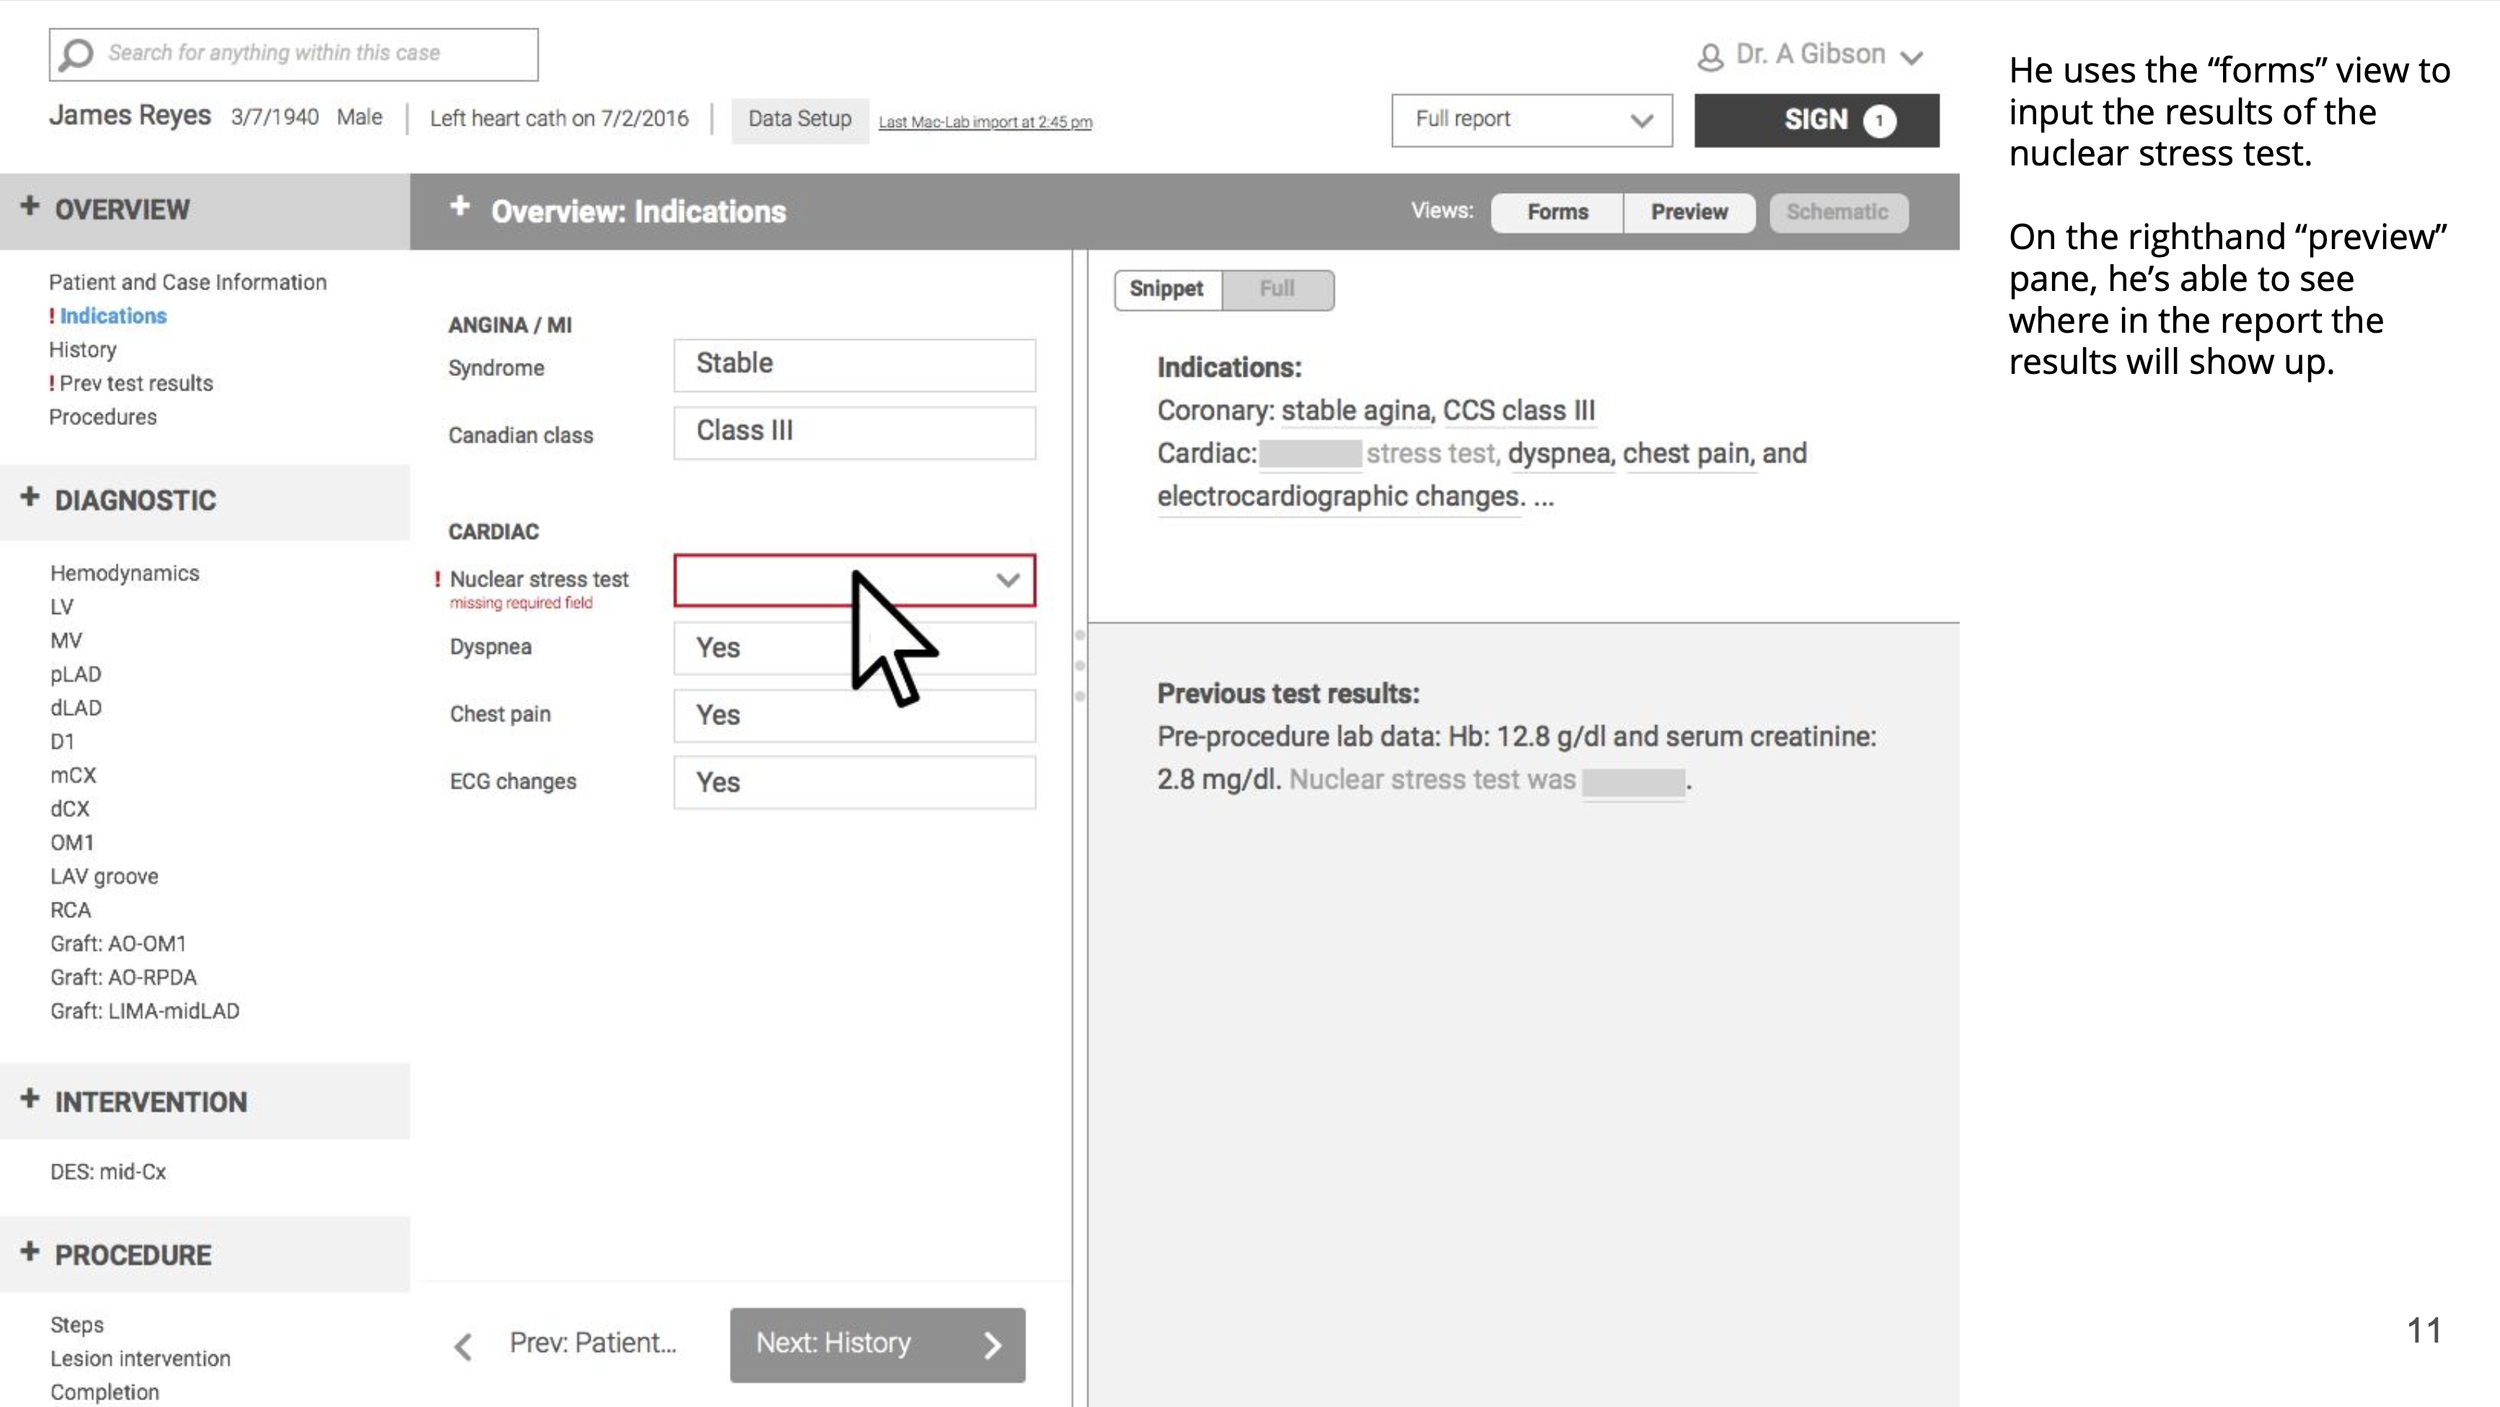
Task: Click the pane divider drag handle
Action: (x=1080, y=665)
